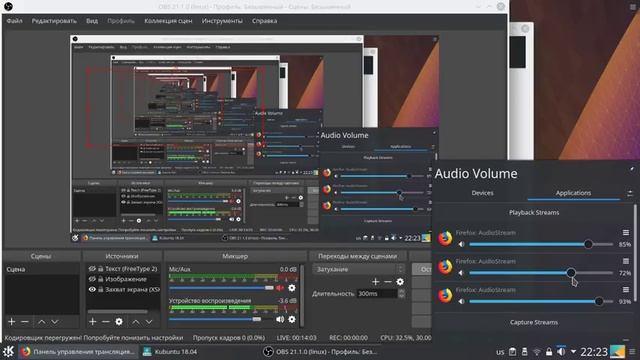Viewport: 640px width, 360px height.
Task: Toggle lock on Текст (FreeType 2) source
Action: point(100,269)
